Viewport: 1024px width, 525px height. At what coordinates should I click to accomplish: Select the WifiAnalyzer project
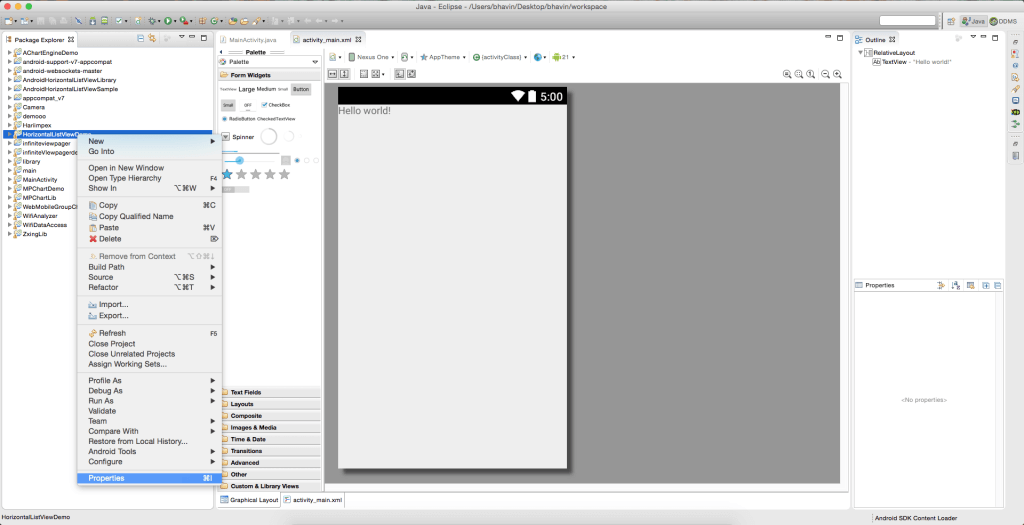[40, 215]
